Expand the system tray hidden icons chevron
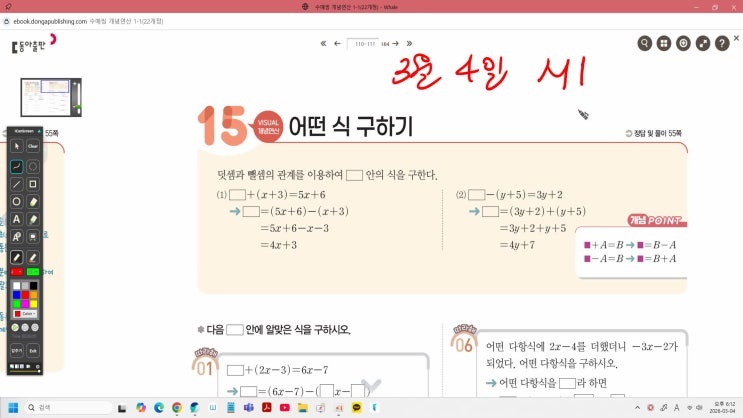Image resolution: width=743 pixels, height=418 pixels. [636, 408]
